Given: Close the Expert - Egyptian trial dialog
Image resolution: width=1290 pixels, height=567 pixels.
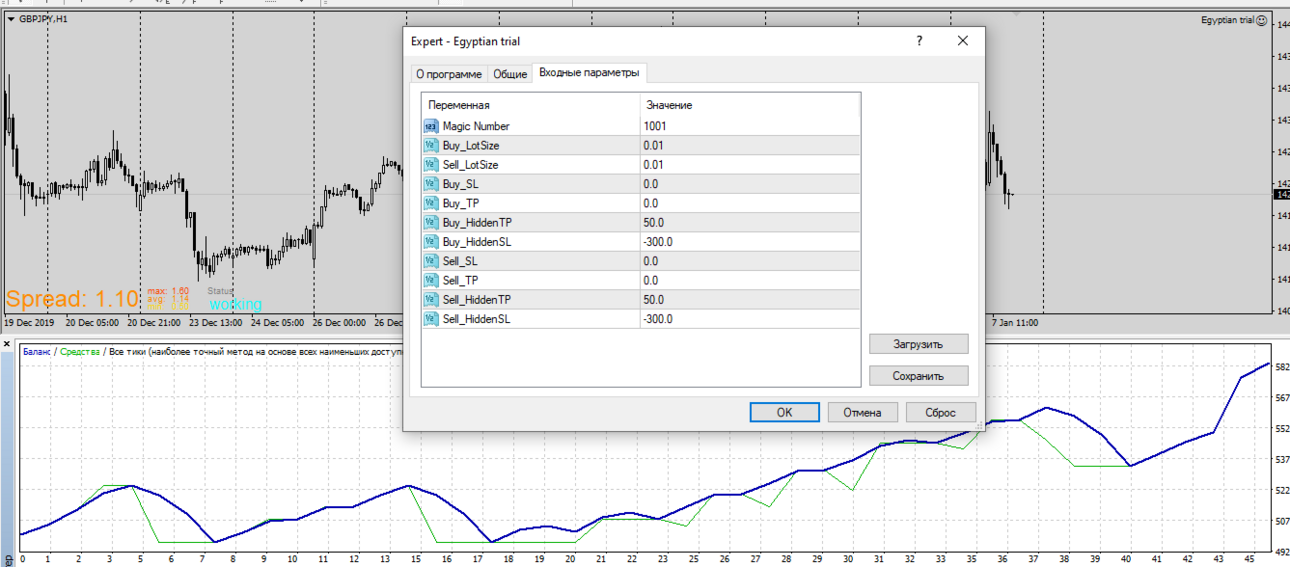Looking at the screenshot, I should (x=963, y=41).
